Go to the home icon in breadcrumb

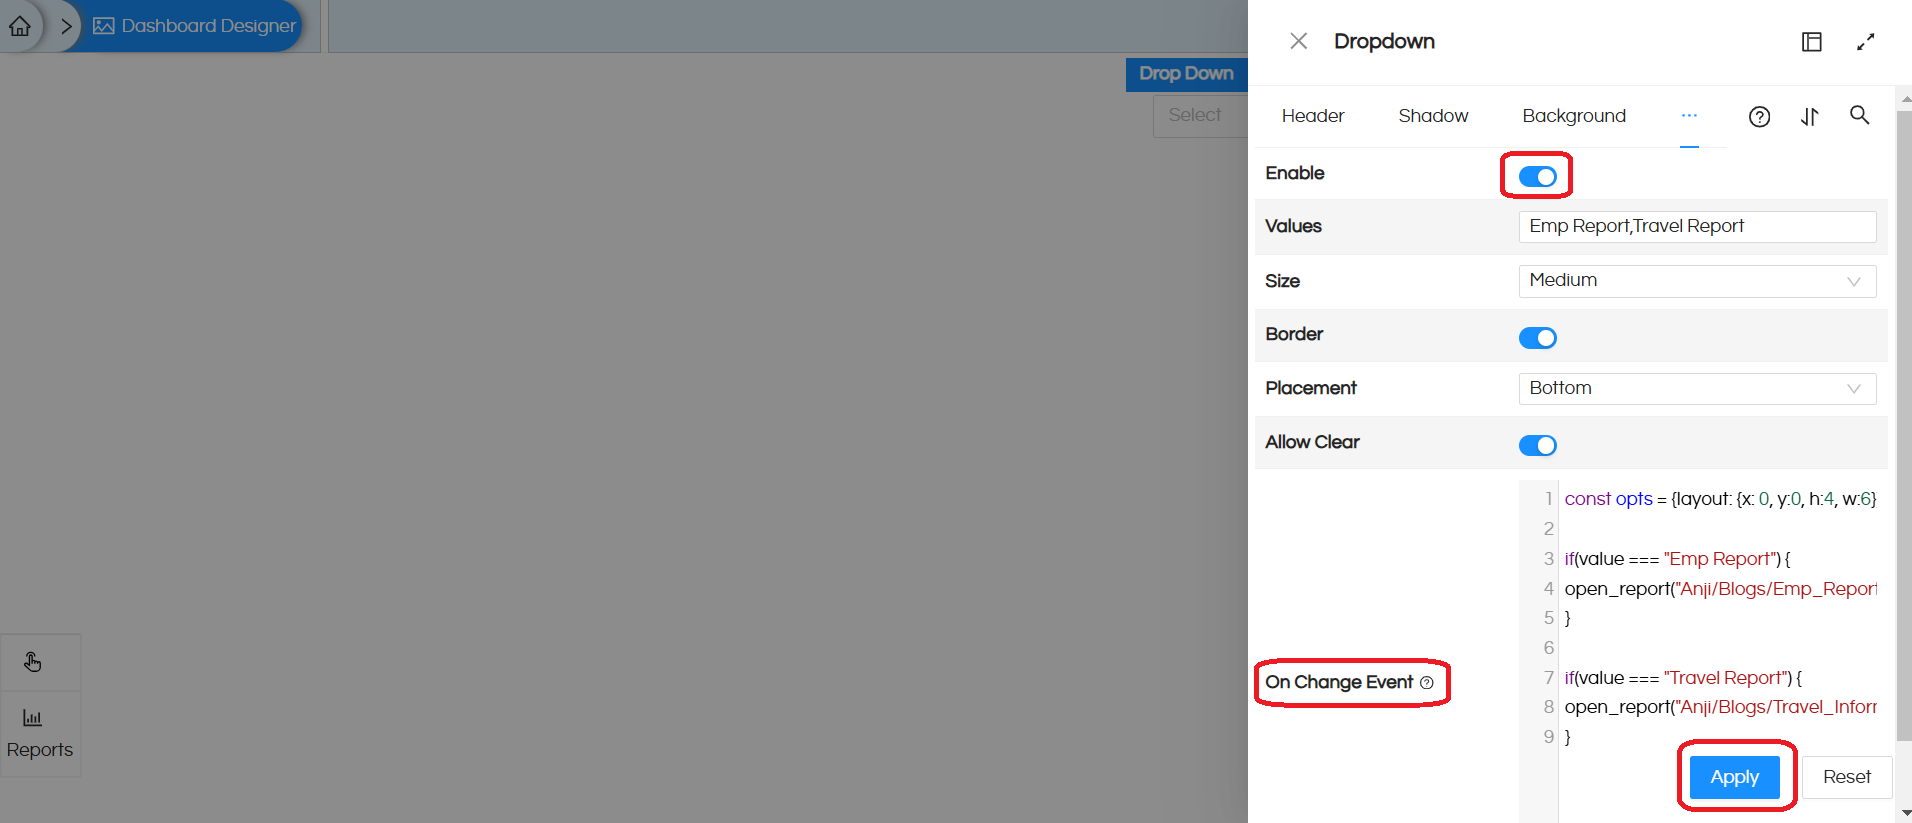[x=20, y=26]
